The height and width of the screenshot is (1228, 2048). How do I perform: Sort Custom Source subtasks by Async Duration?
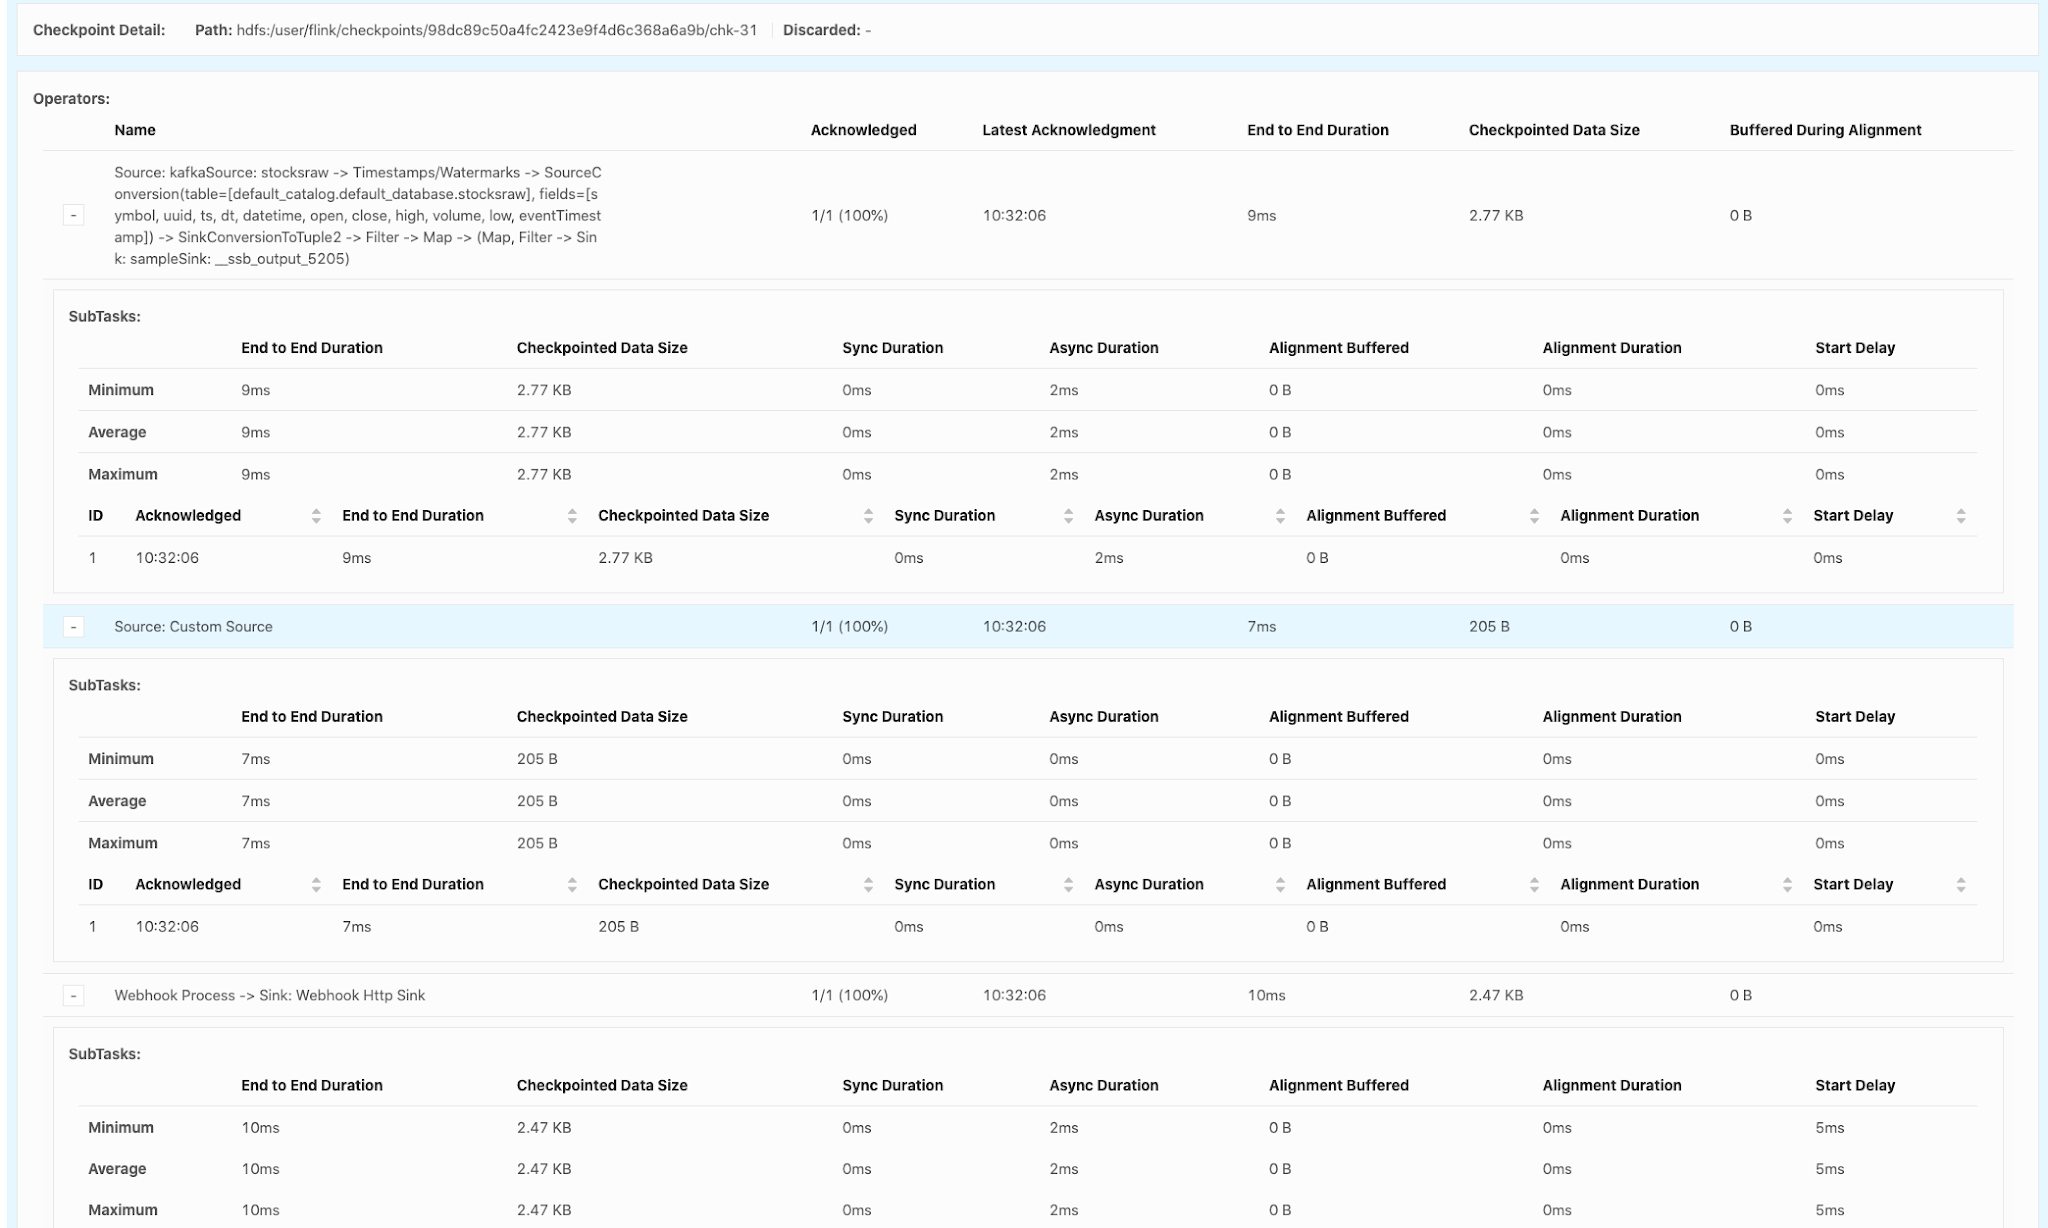1280,885
